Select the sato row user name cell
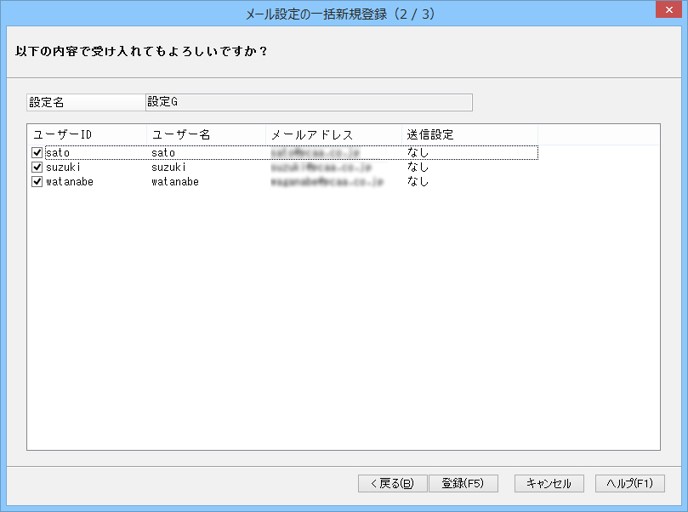Screen dimensions: 688x512 tap(163, 153)
